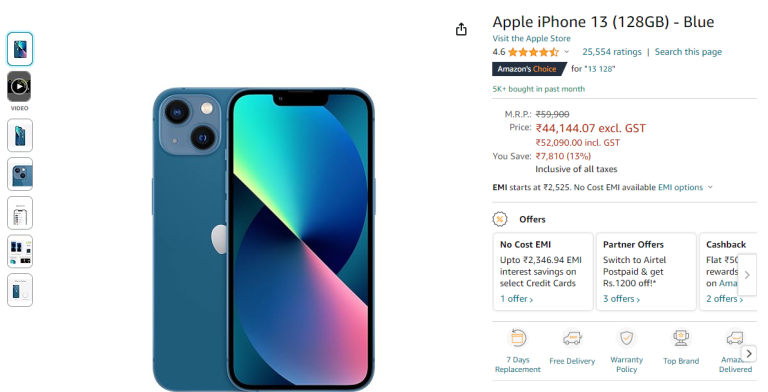View 3 offers under Partner Offers
768x392 pixels.
coord(621,298)
